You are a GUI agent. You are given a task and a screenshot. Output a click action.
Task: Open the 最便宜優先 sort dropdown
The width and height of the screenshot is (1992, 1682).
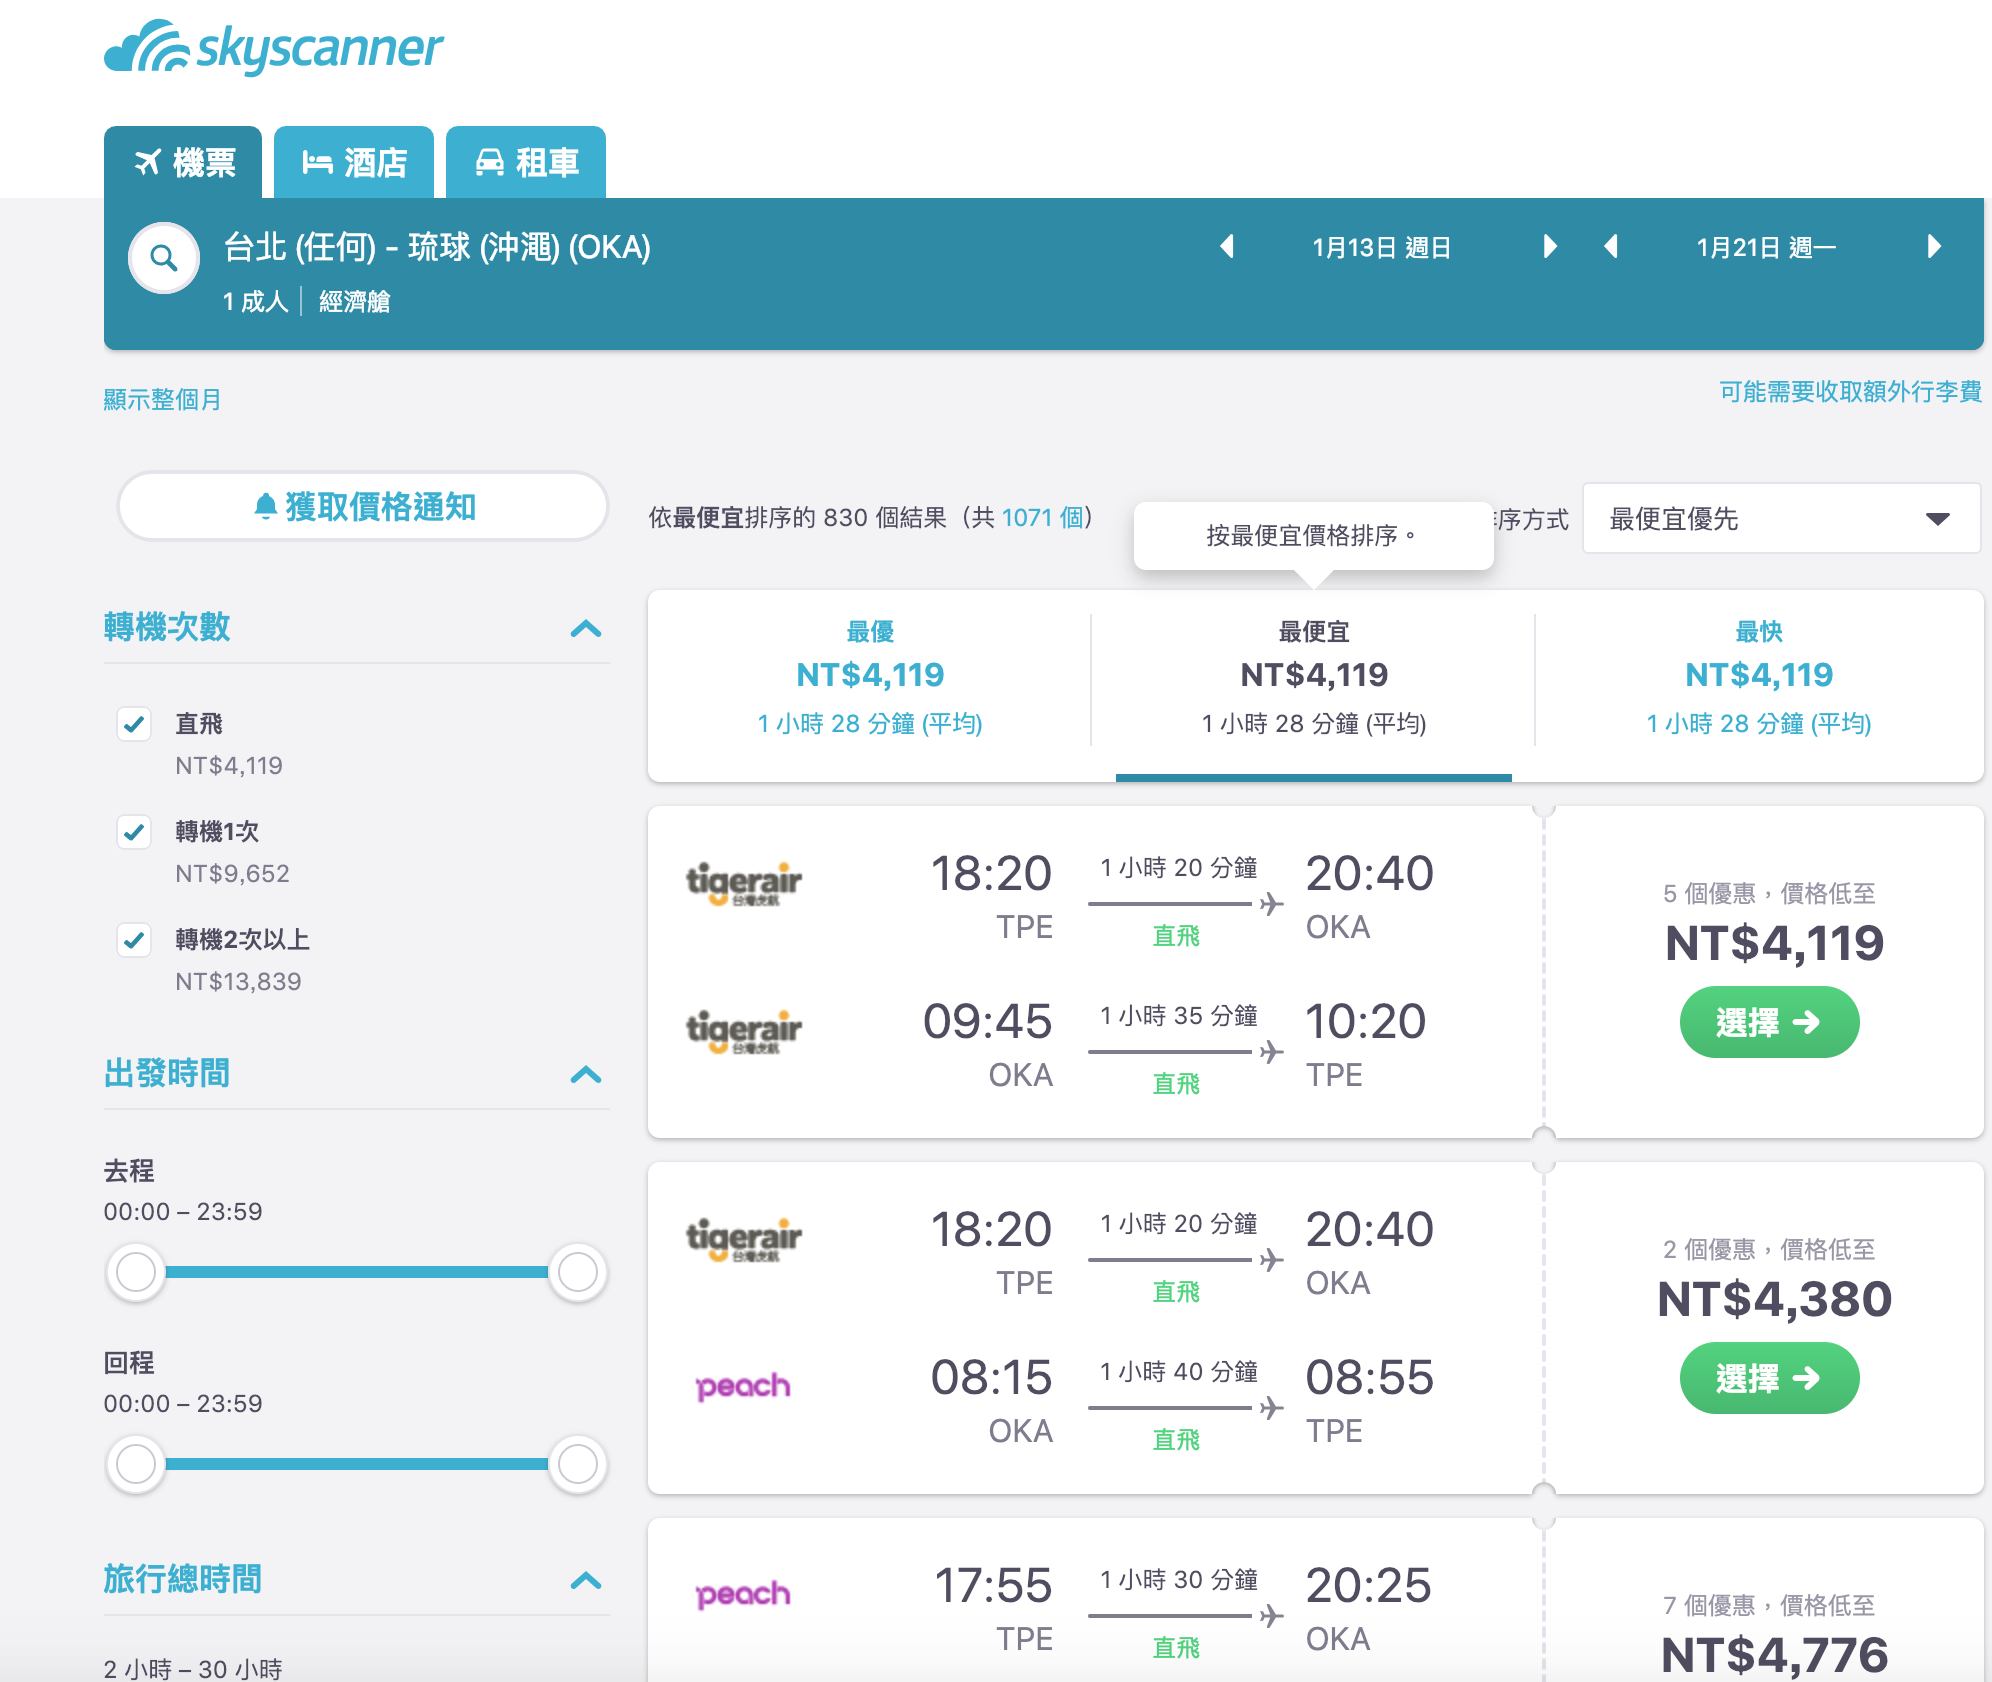tap(1781, 519)
